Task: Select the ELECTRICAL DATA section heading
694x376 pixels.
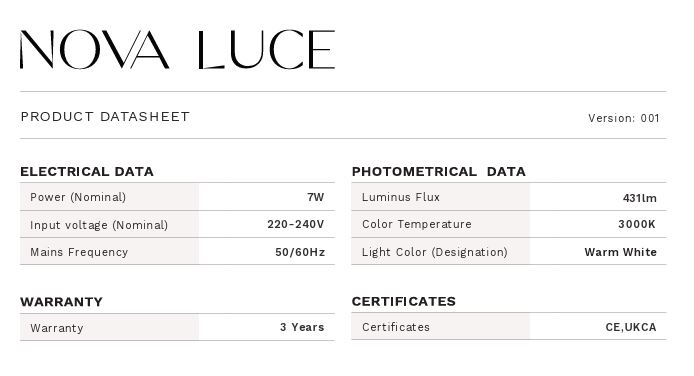Action: 87,172
